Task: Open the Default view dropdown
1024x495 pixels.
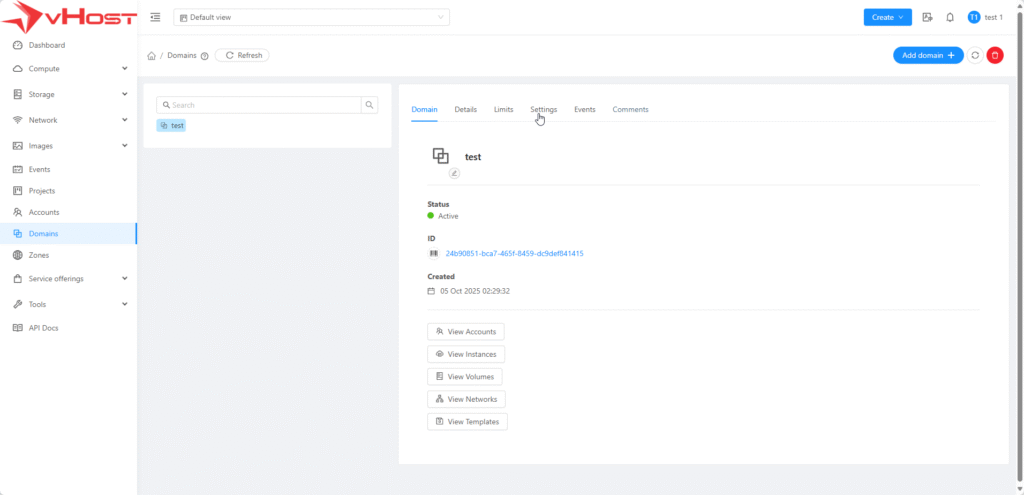Action: coord(311,17)
